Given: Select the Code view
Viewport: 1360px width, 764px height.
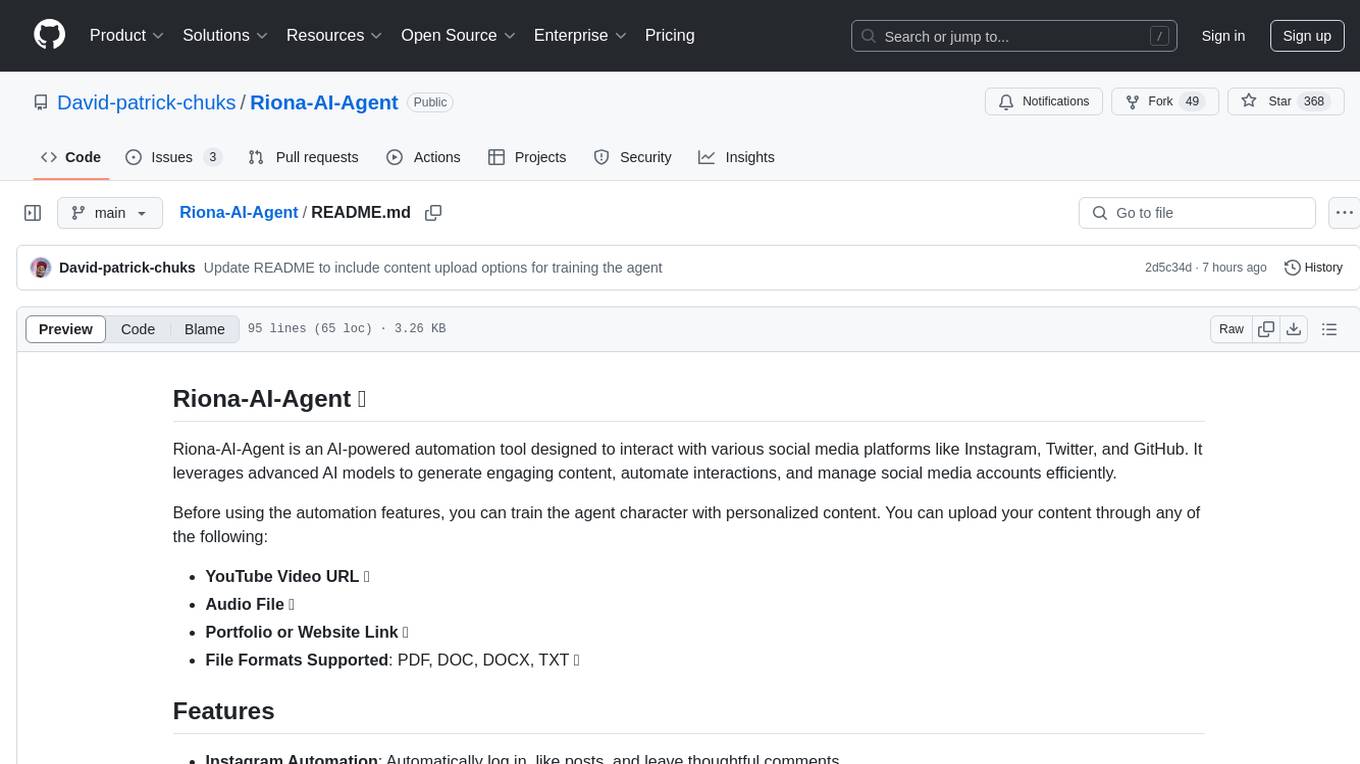Looking at the screenshot, I should tap(138, 329).
